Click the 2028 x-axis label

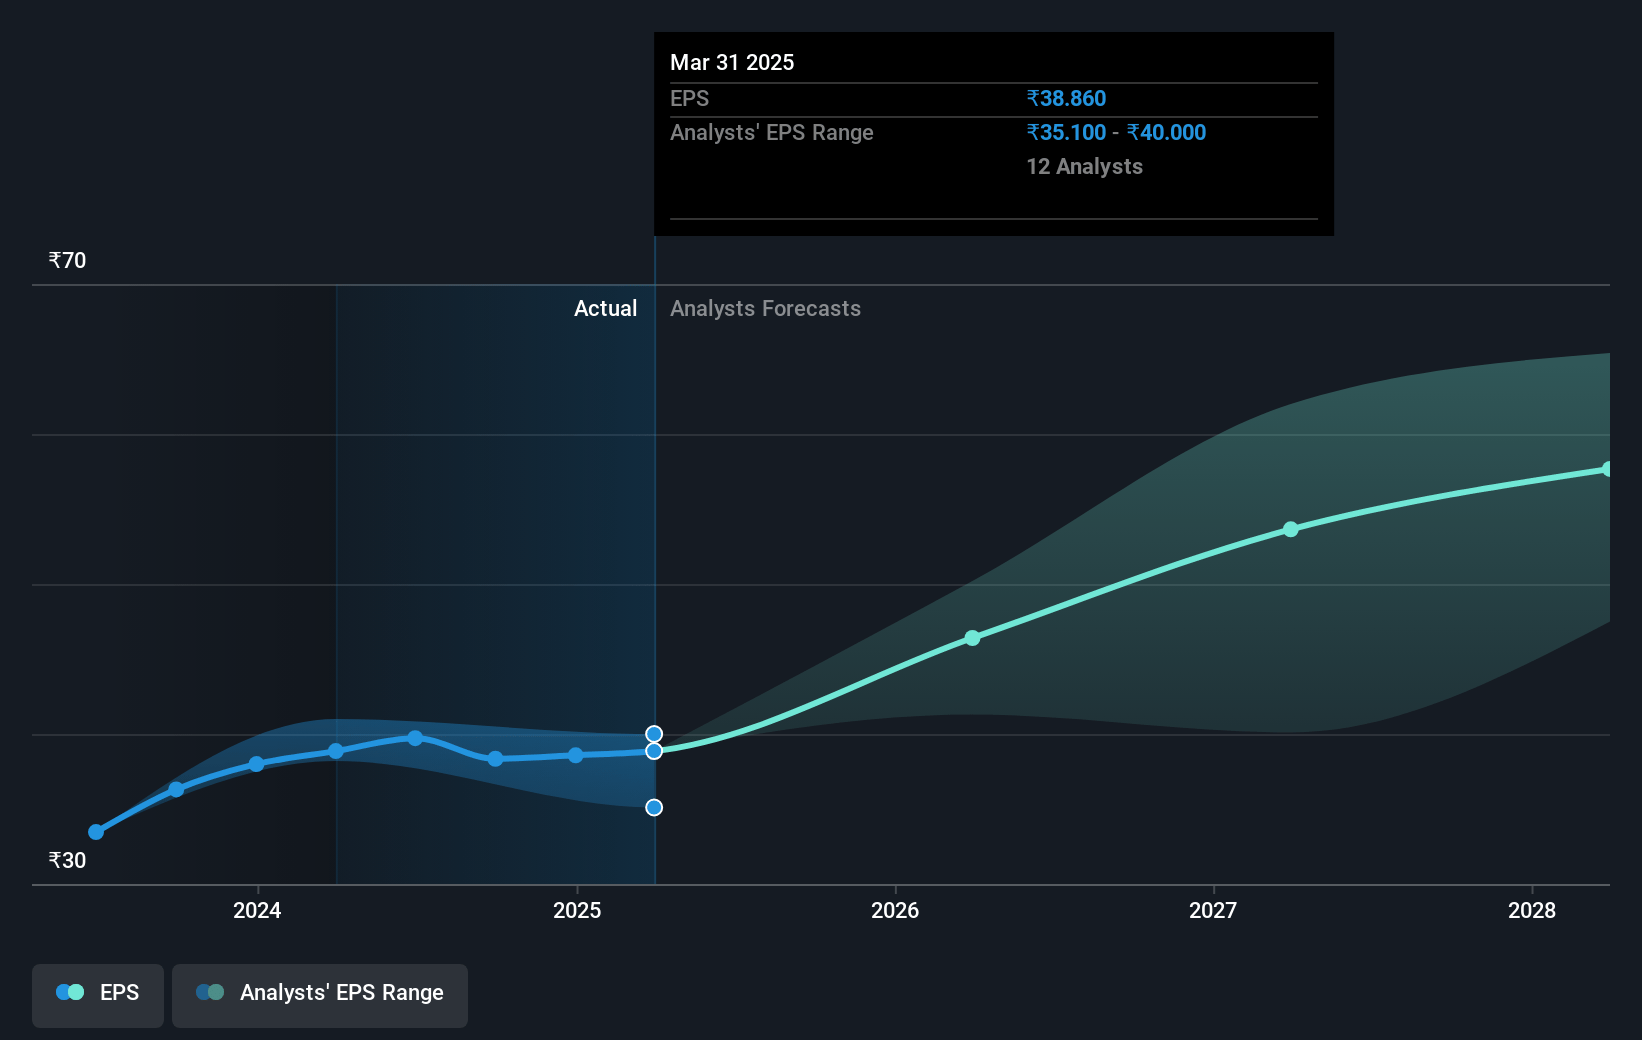click(1532, 910)
